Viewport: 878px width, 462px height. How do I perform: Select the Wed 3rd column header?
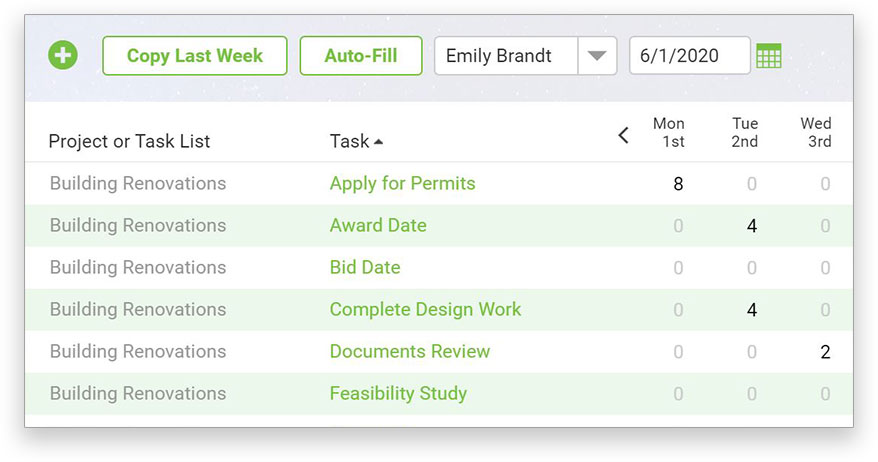pyautogui.click(x=816, y=132)
